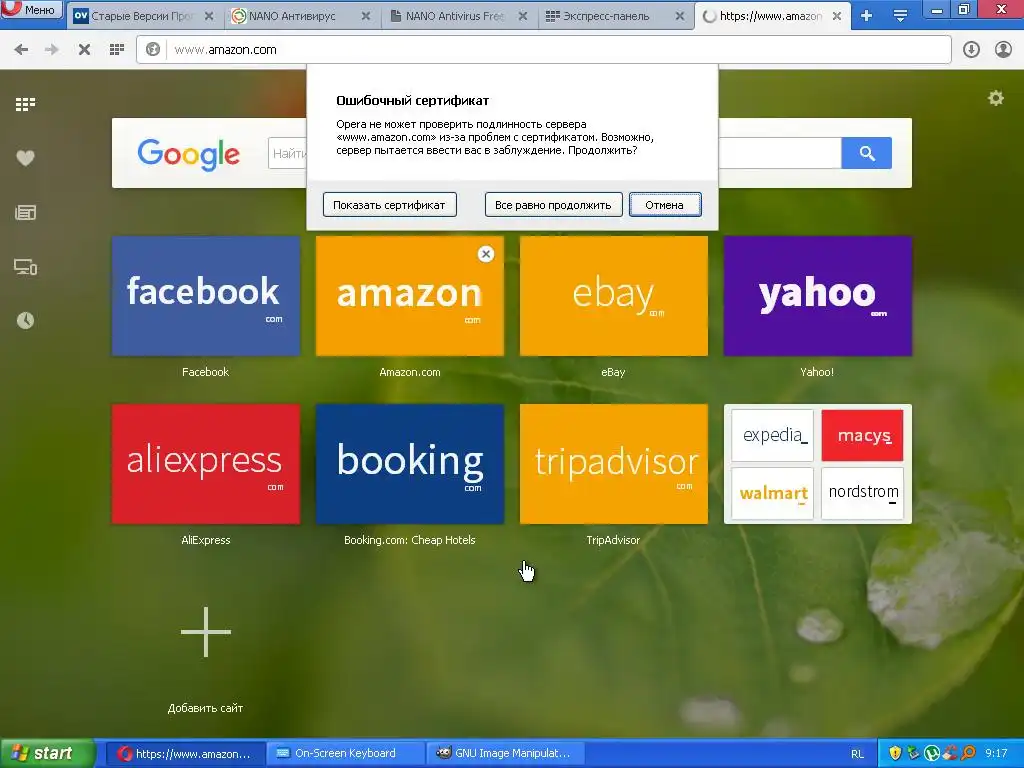
Task: Open history clock icon in sidebar
Action: (x=25, y=321)
